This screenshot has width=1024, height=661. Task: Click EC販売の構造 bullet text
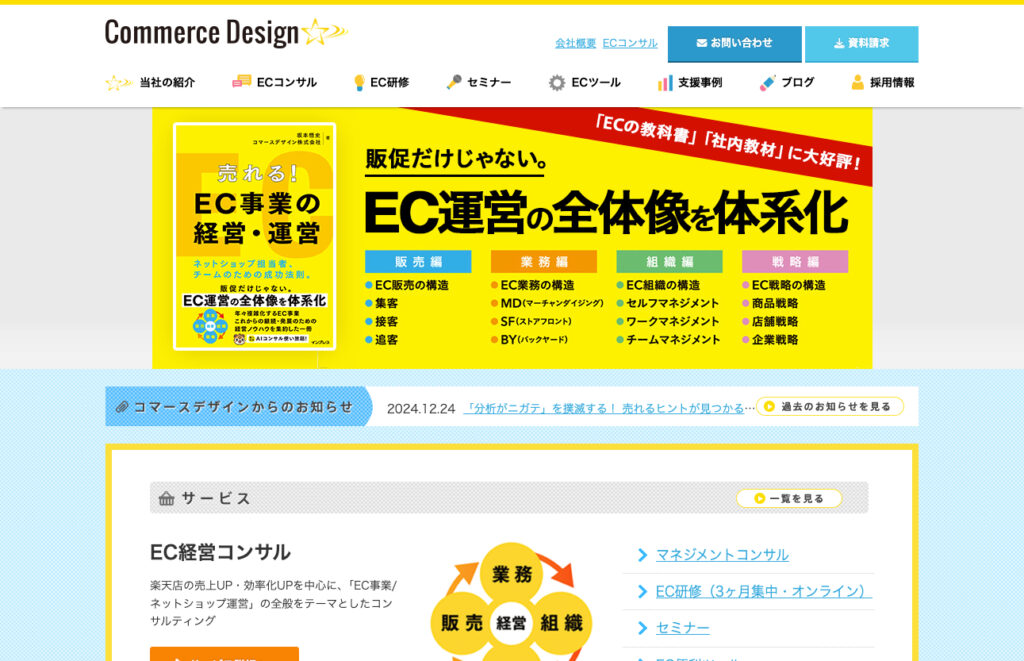point(412,285)
